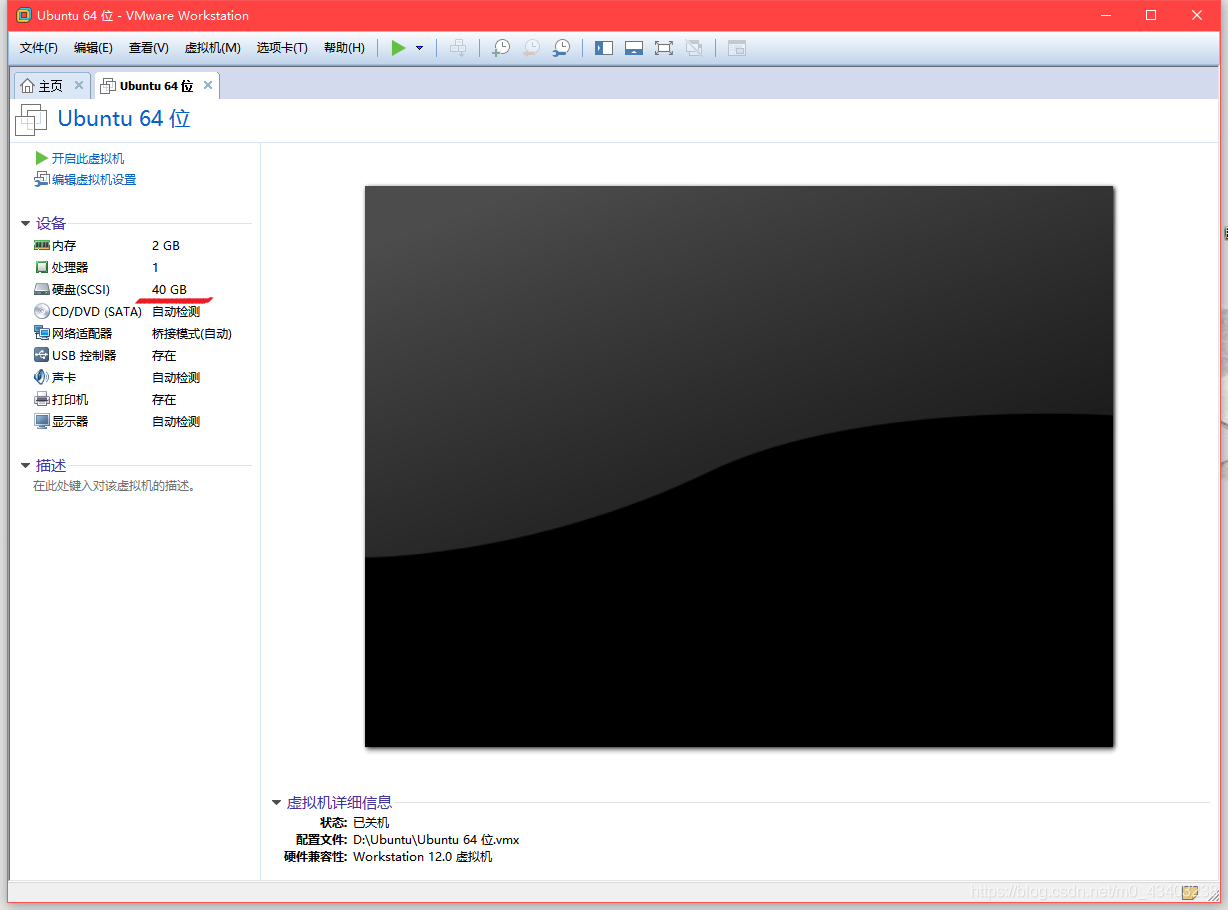Click 编辑虚拟机设置 link
This screenshot has height=910, width=1228.
[93, 180]
